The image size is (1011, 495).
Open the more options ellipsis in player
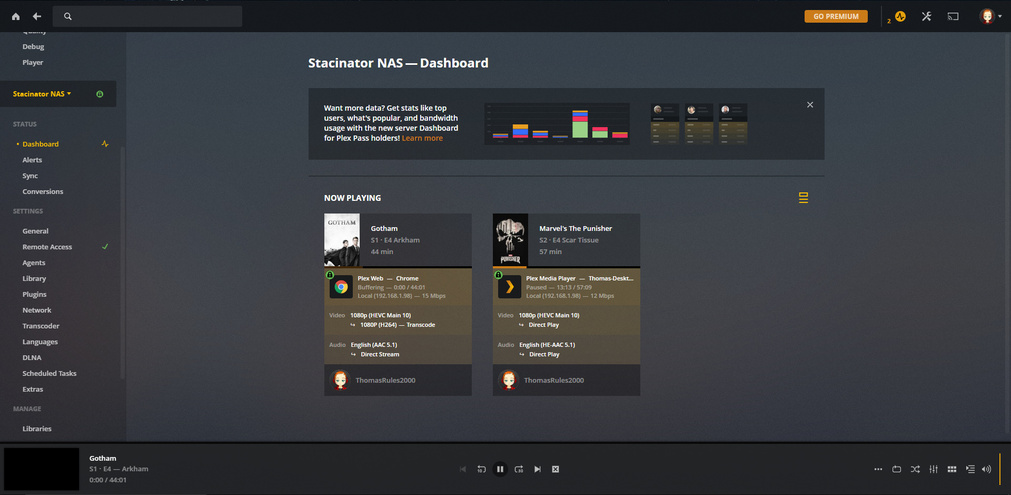(878, 469)
